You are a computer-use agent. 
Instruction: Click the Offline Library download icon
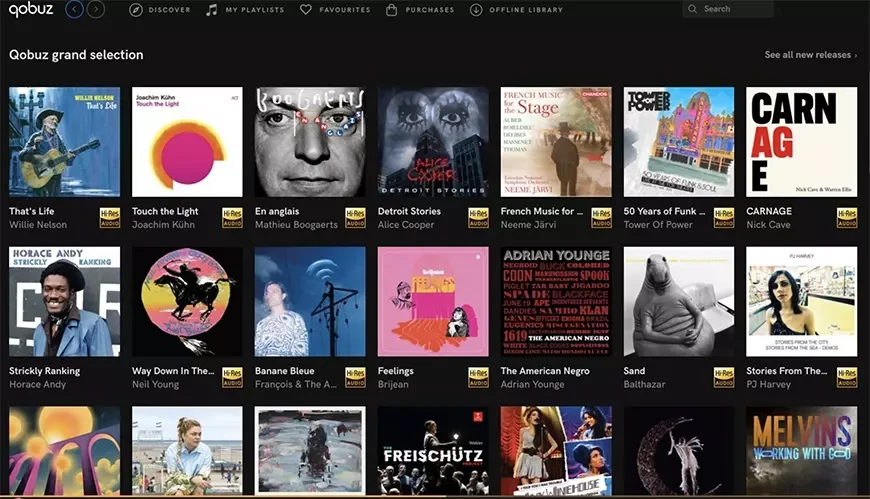[x=475, y=9]
